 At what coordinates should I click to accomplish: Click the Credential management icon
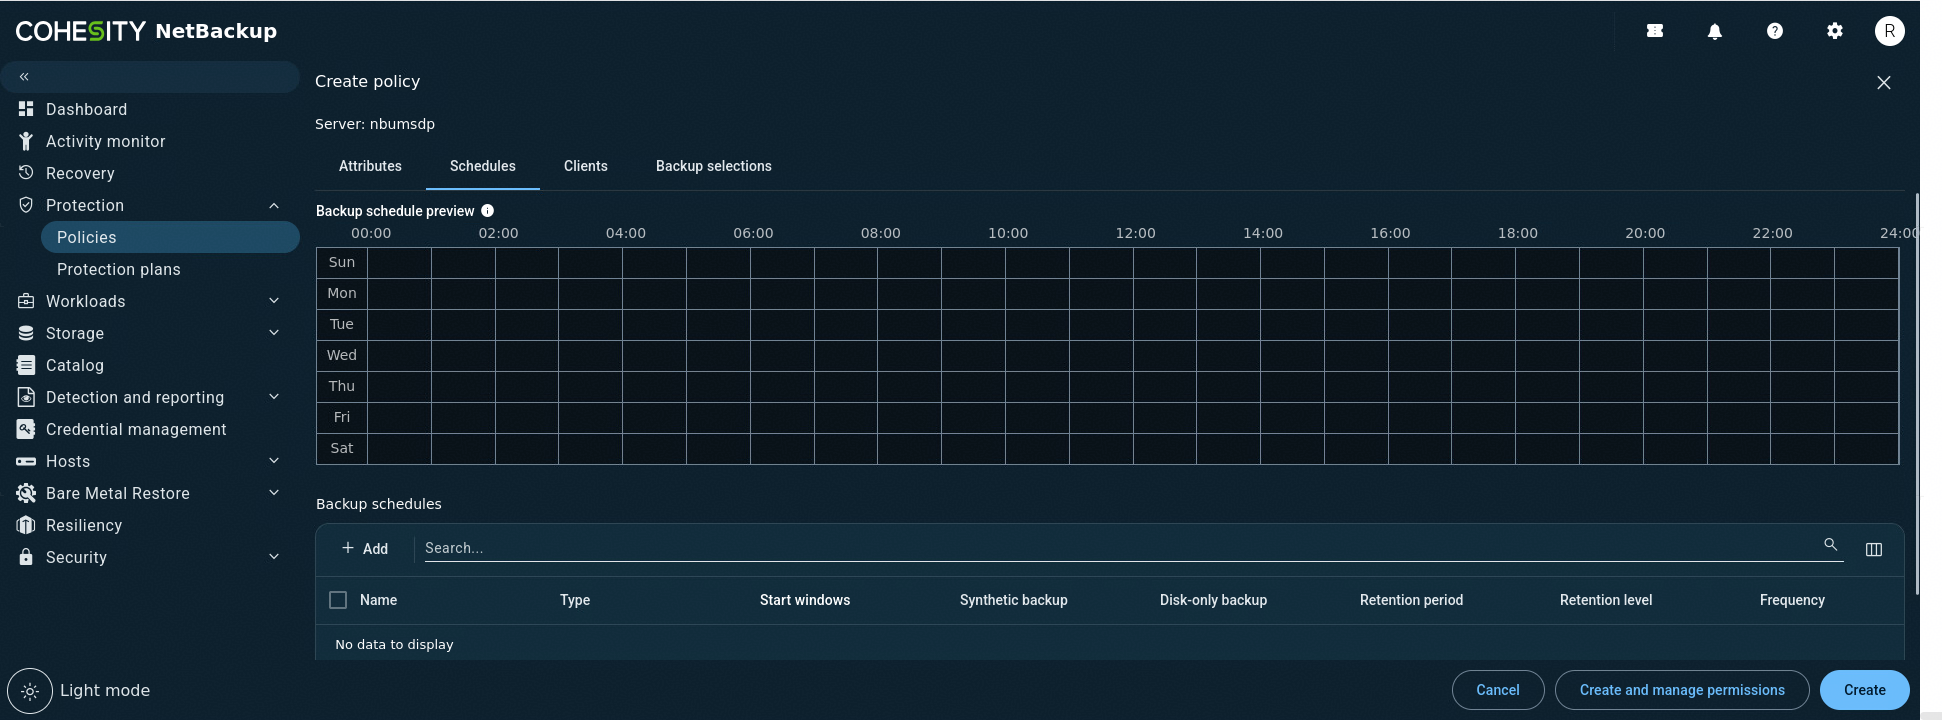(26, 429)
